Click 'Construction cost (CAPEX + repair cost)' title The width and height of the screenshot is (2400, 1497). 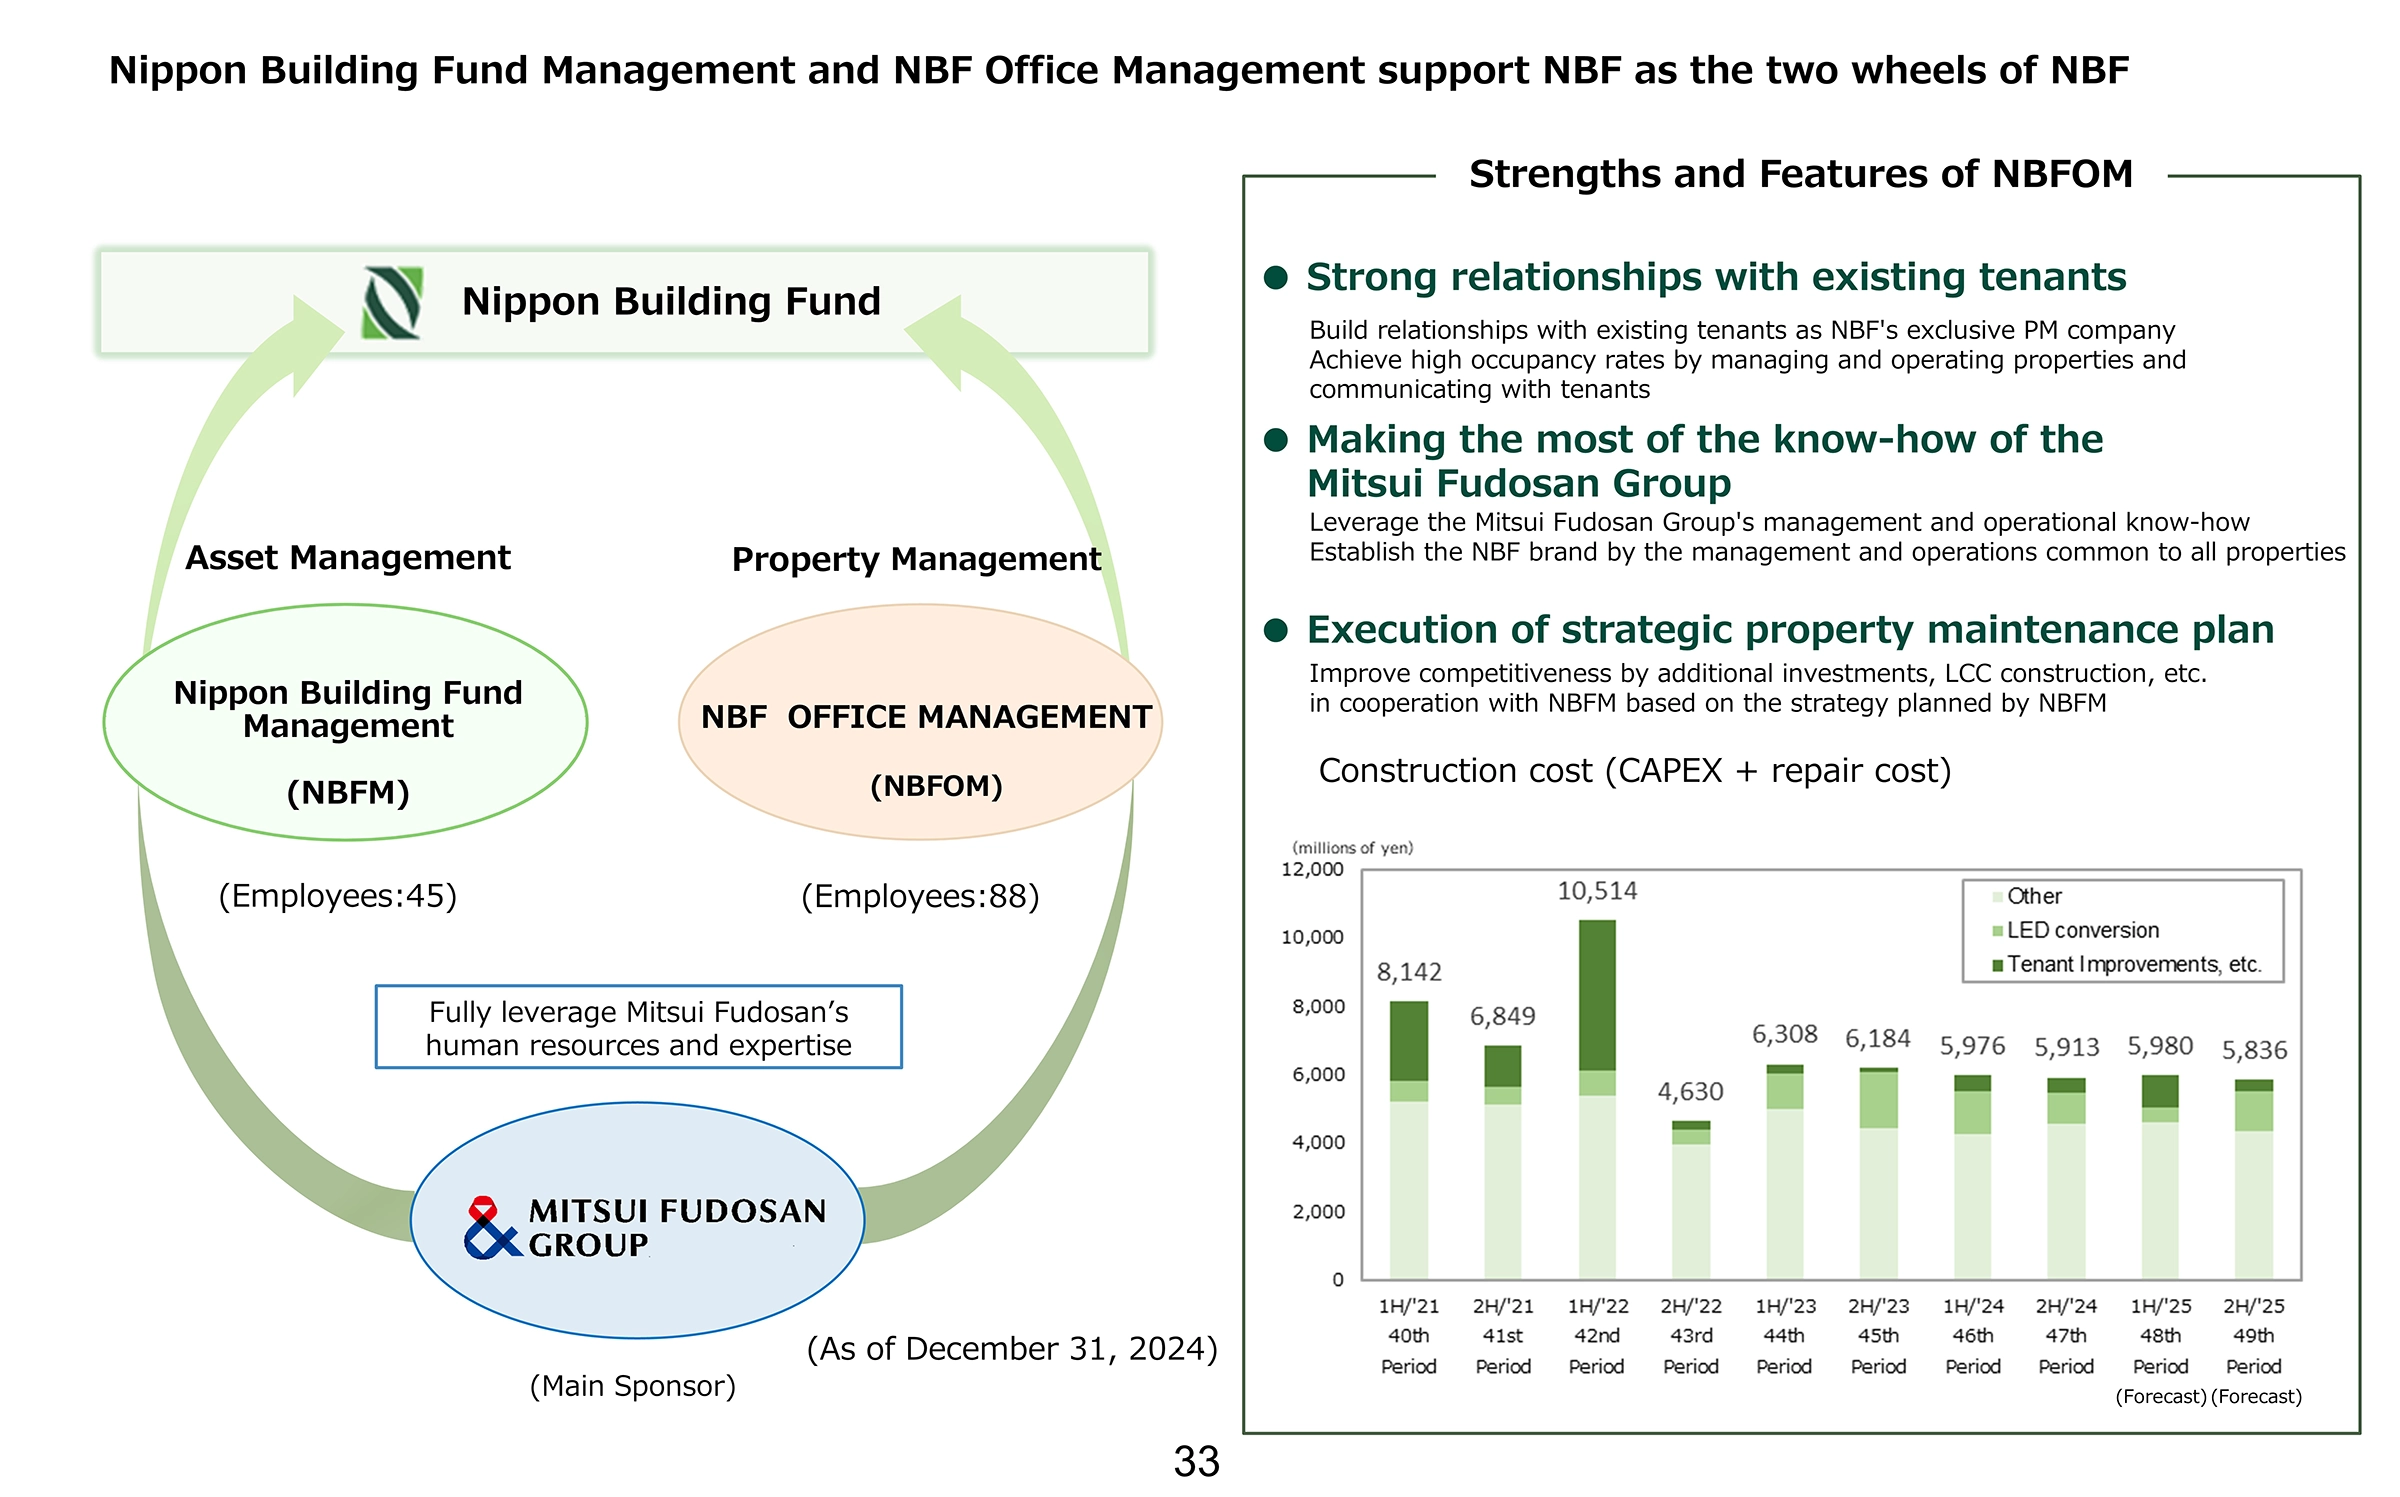[x=1635, y=771]
